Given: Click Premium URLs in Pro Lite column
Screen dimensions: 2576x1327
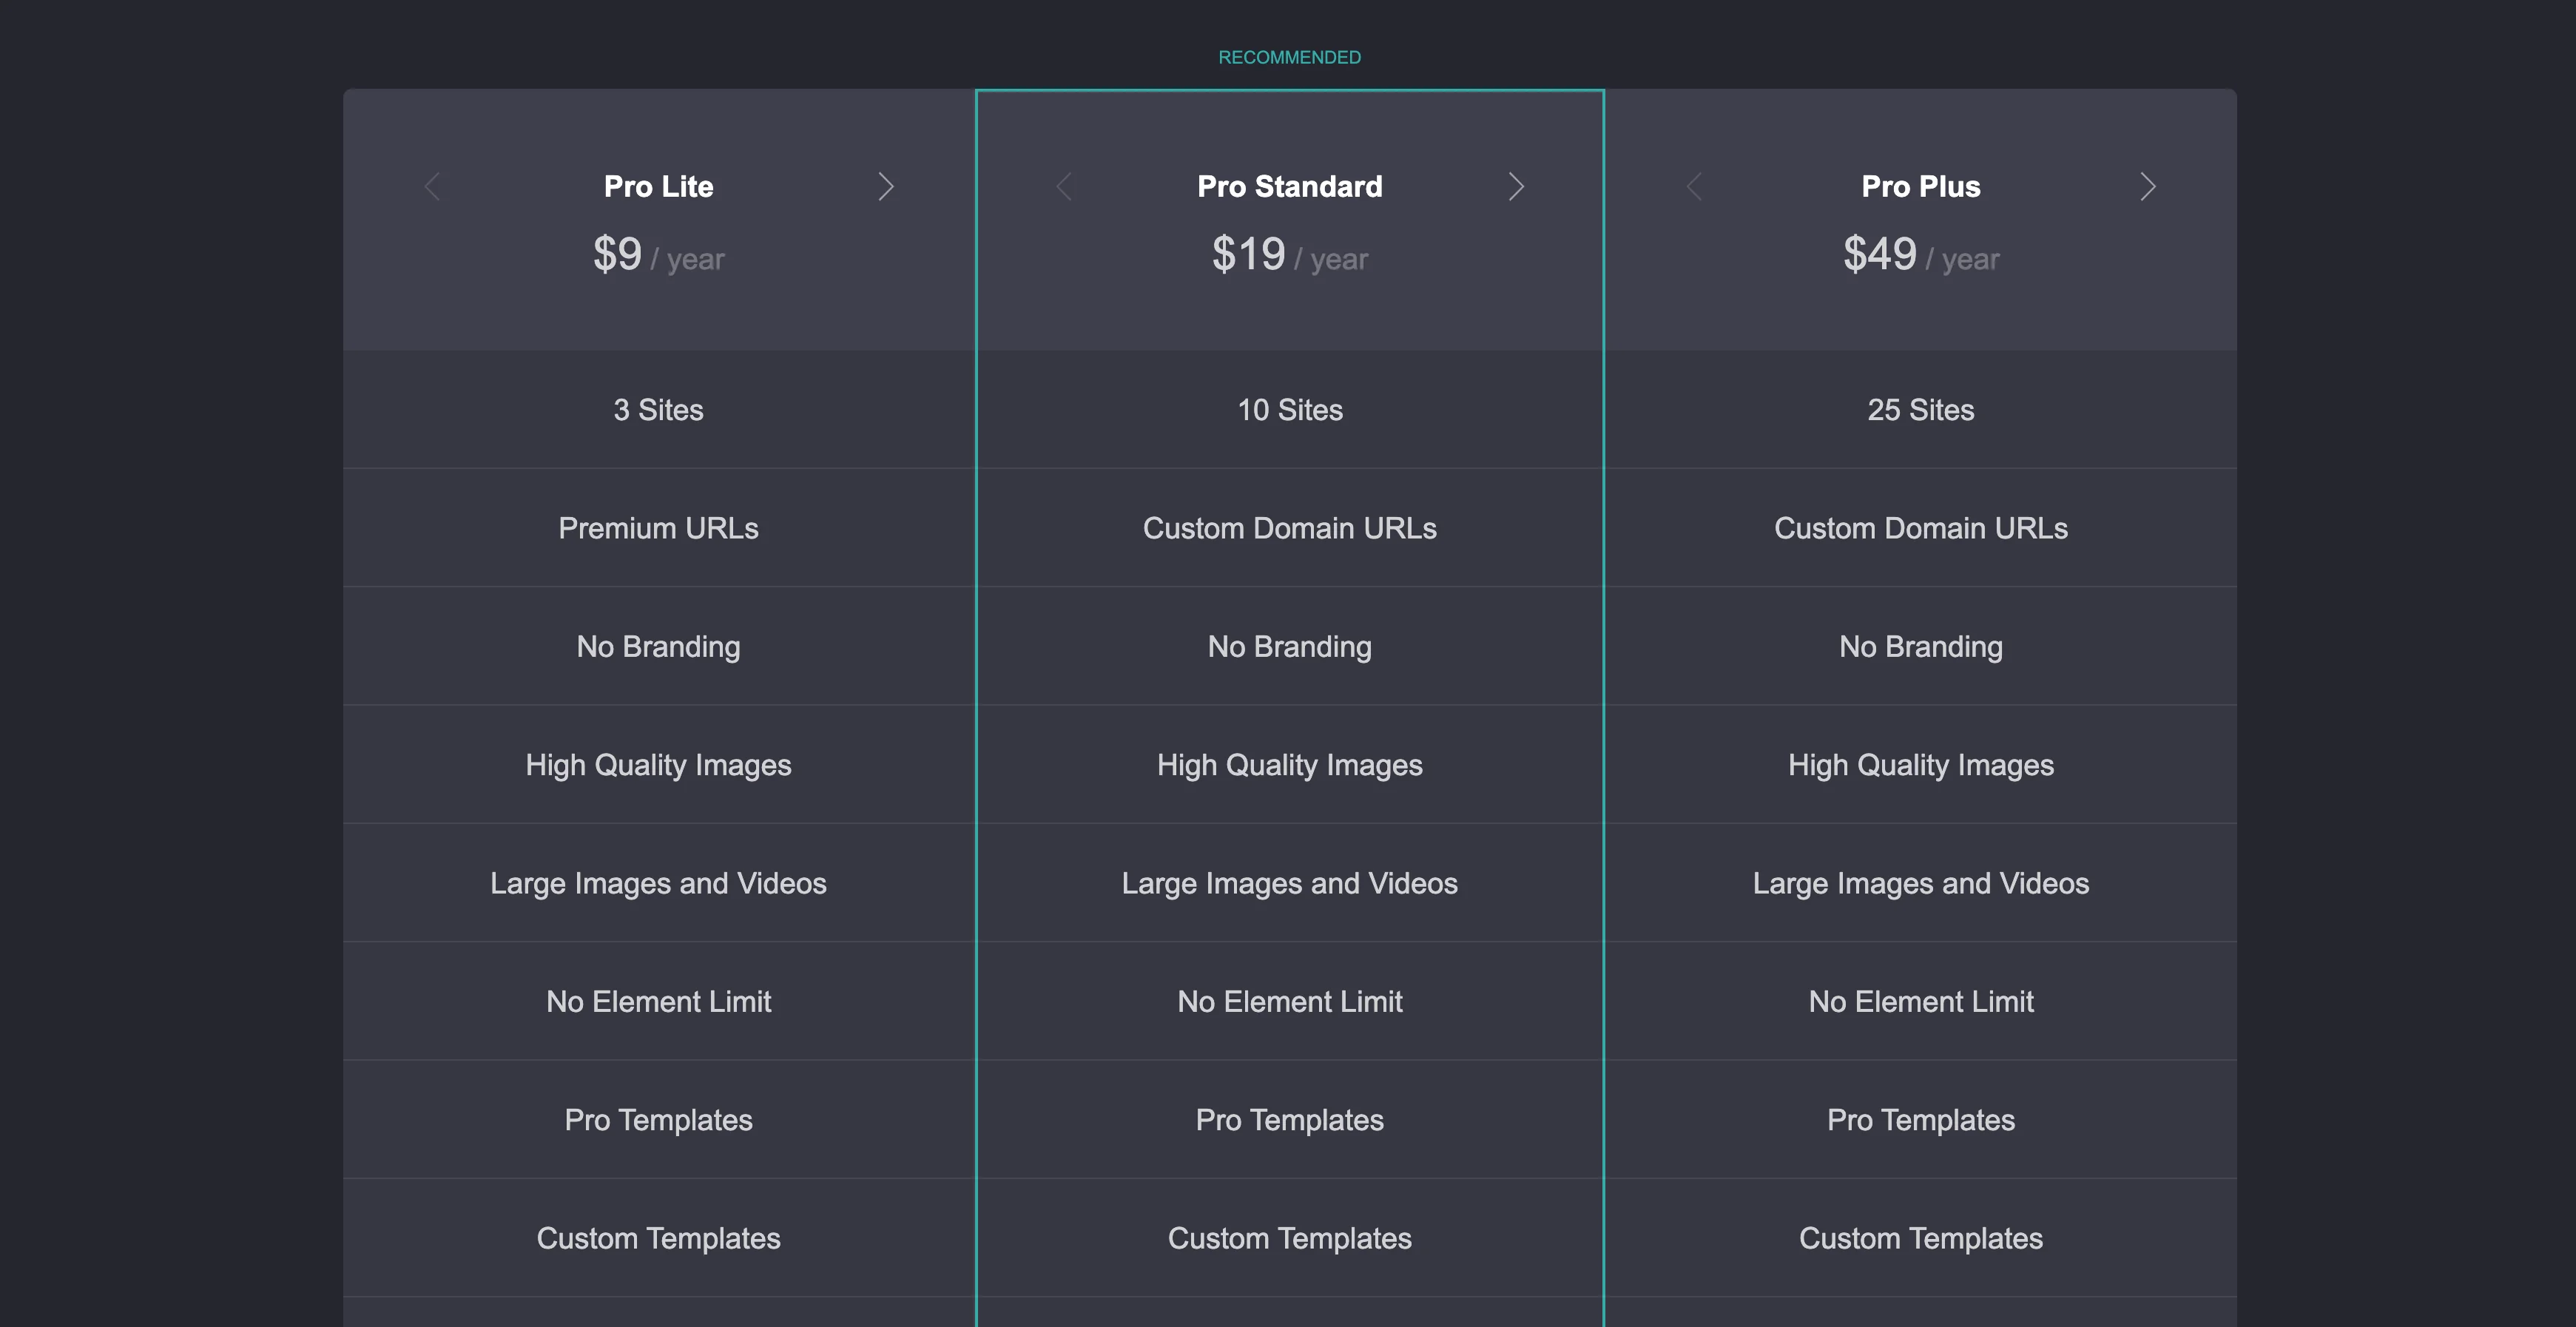Looking at the screenshot, I should 658,528.
